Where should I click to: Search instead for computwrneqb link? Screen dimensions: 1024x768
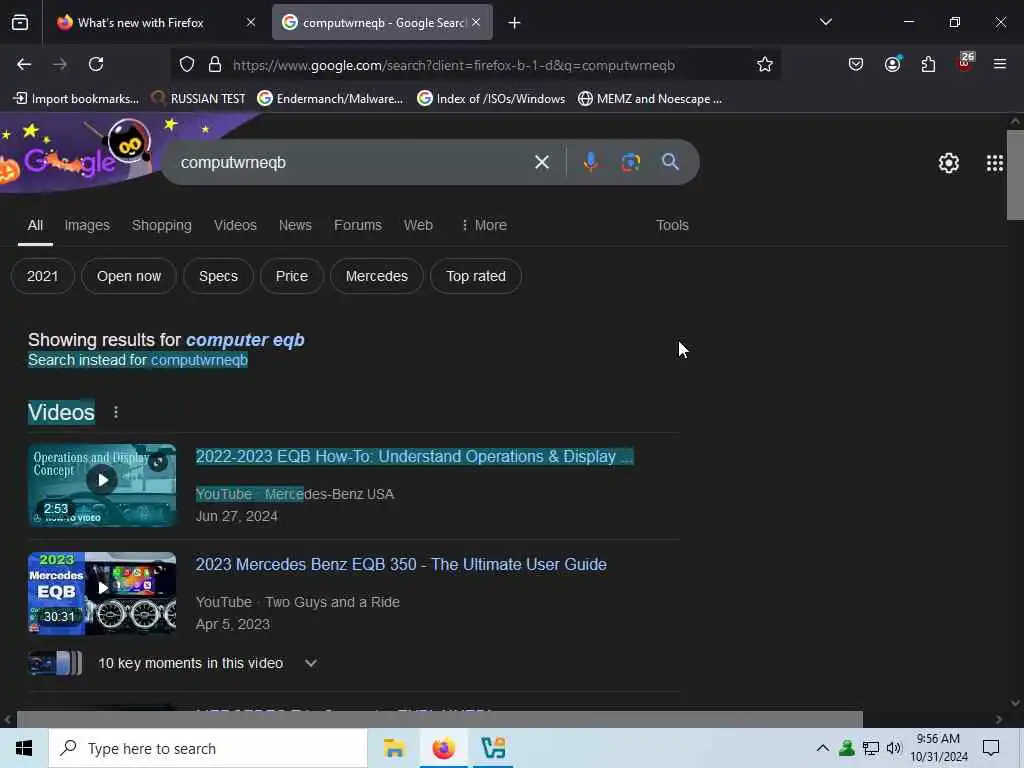(x=199, y=360)
